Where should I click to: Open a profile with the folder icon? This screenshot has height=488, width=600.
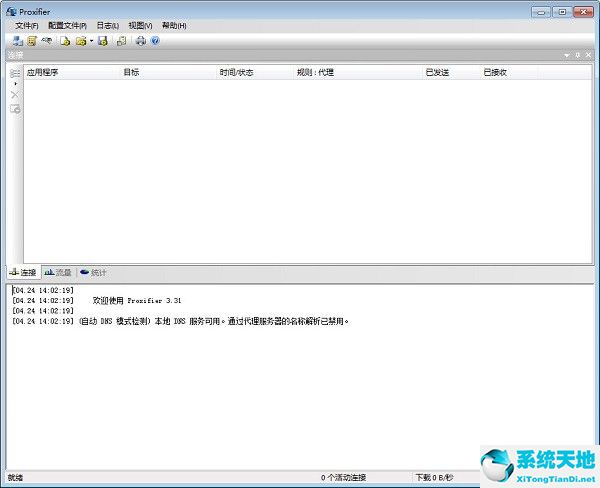point(81,41)
